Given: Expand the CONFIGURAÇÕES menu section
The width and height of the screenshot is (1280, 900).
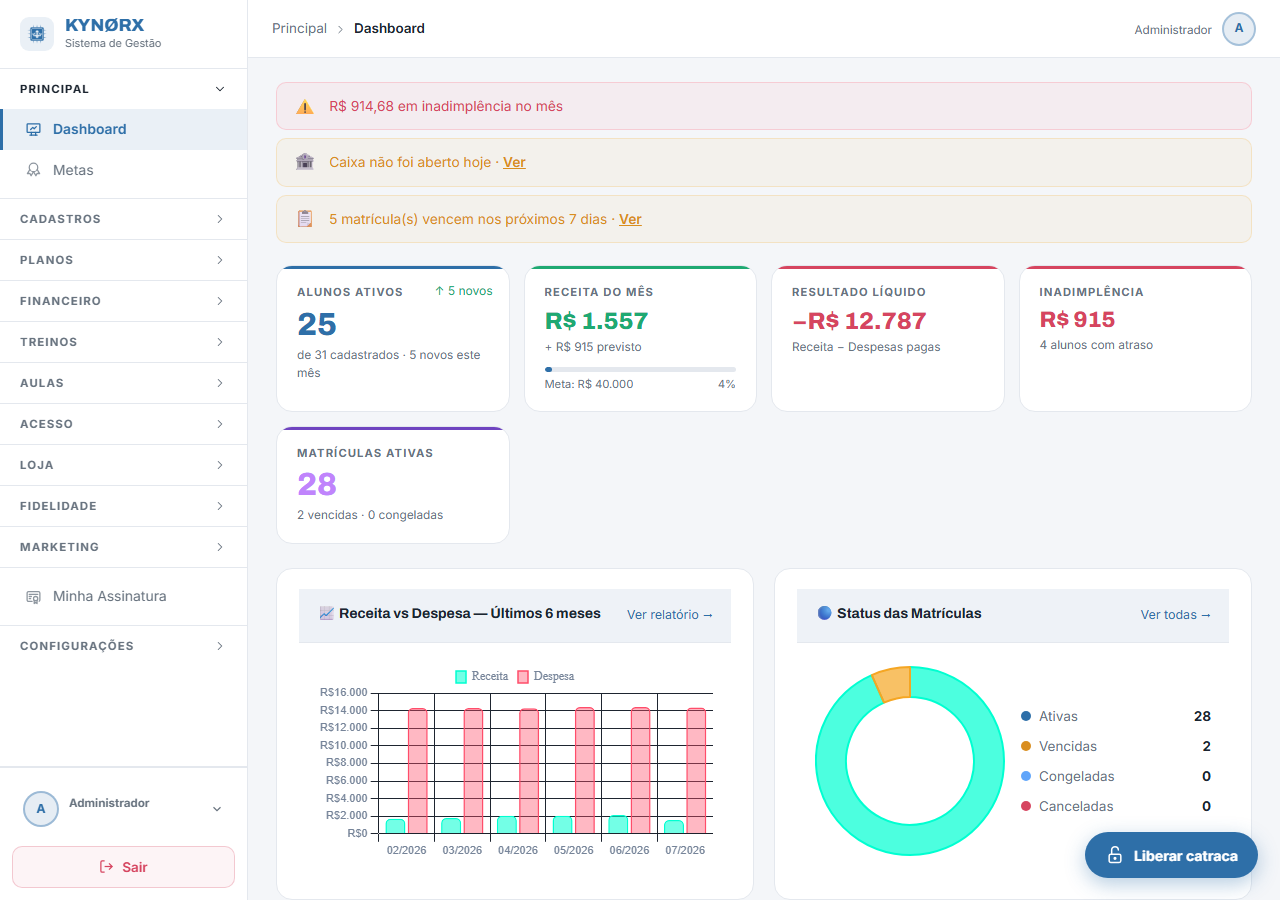Looking at the screenshot, I should [123, 646].
